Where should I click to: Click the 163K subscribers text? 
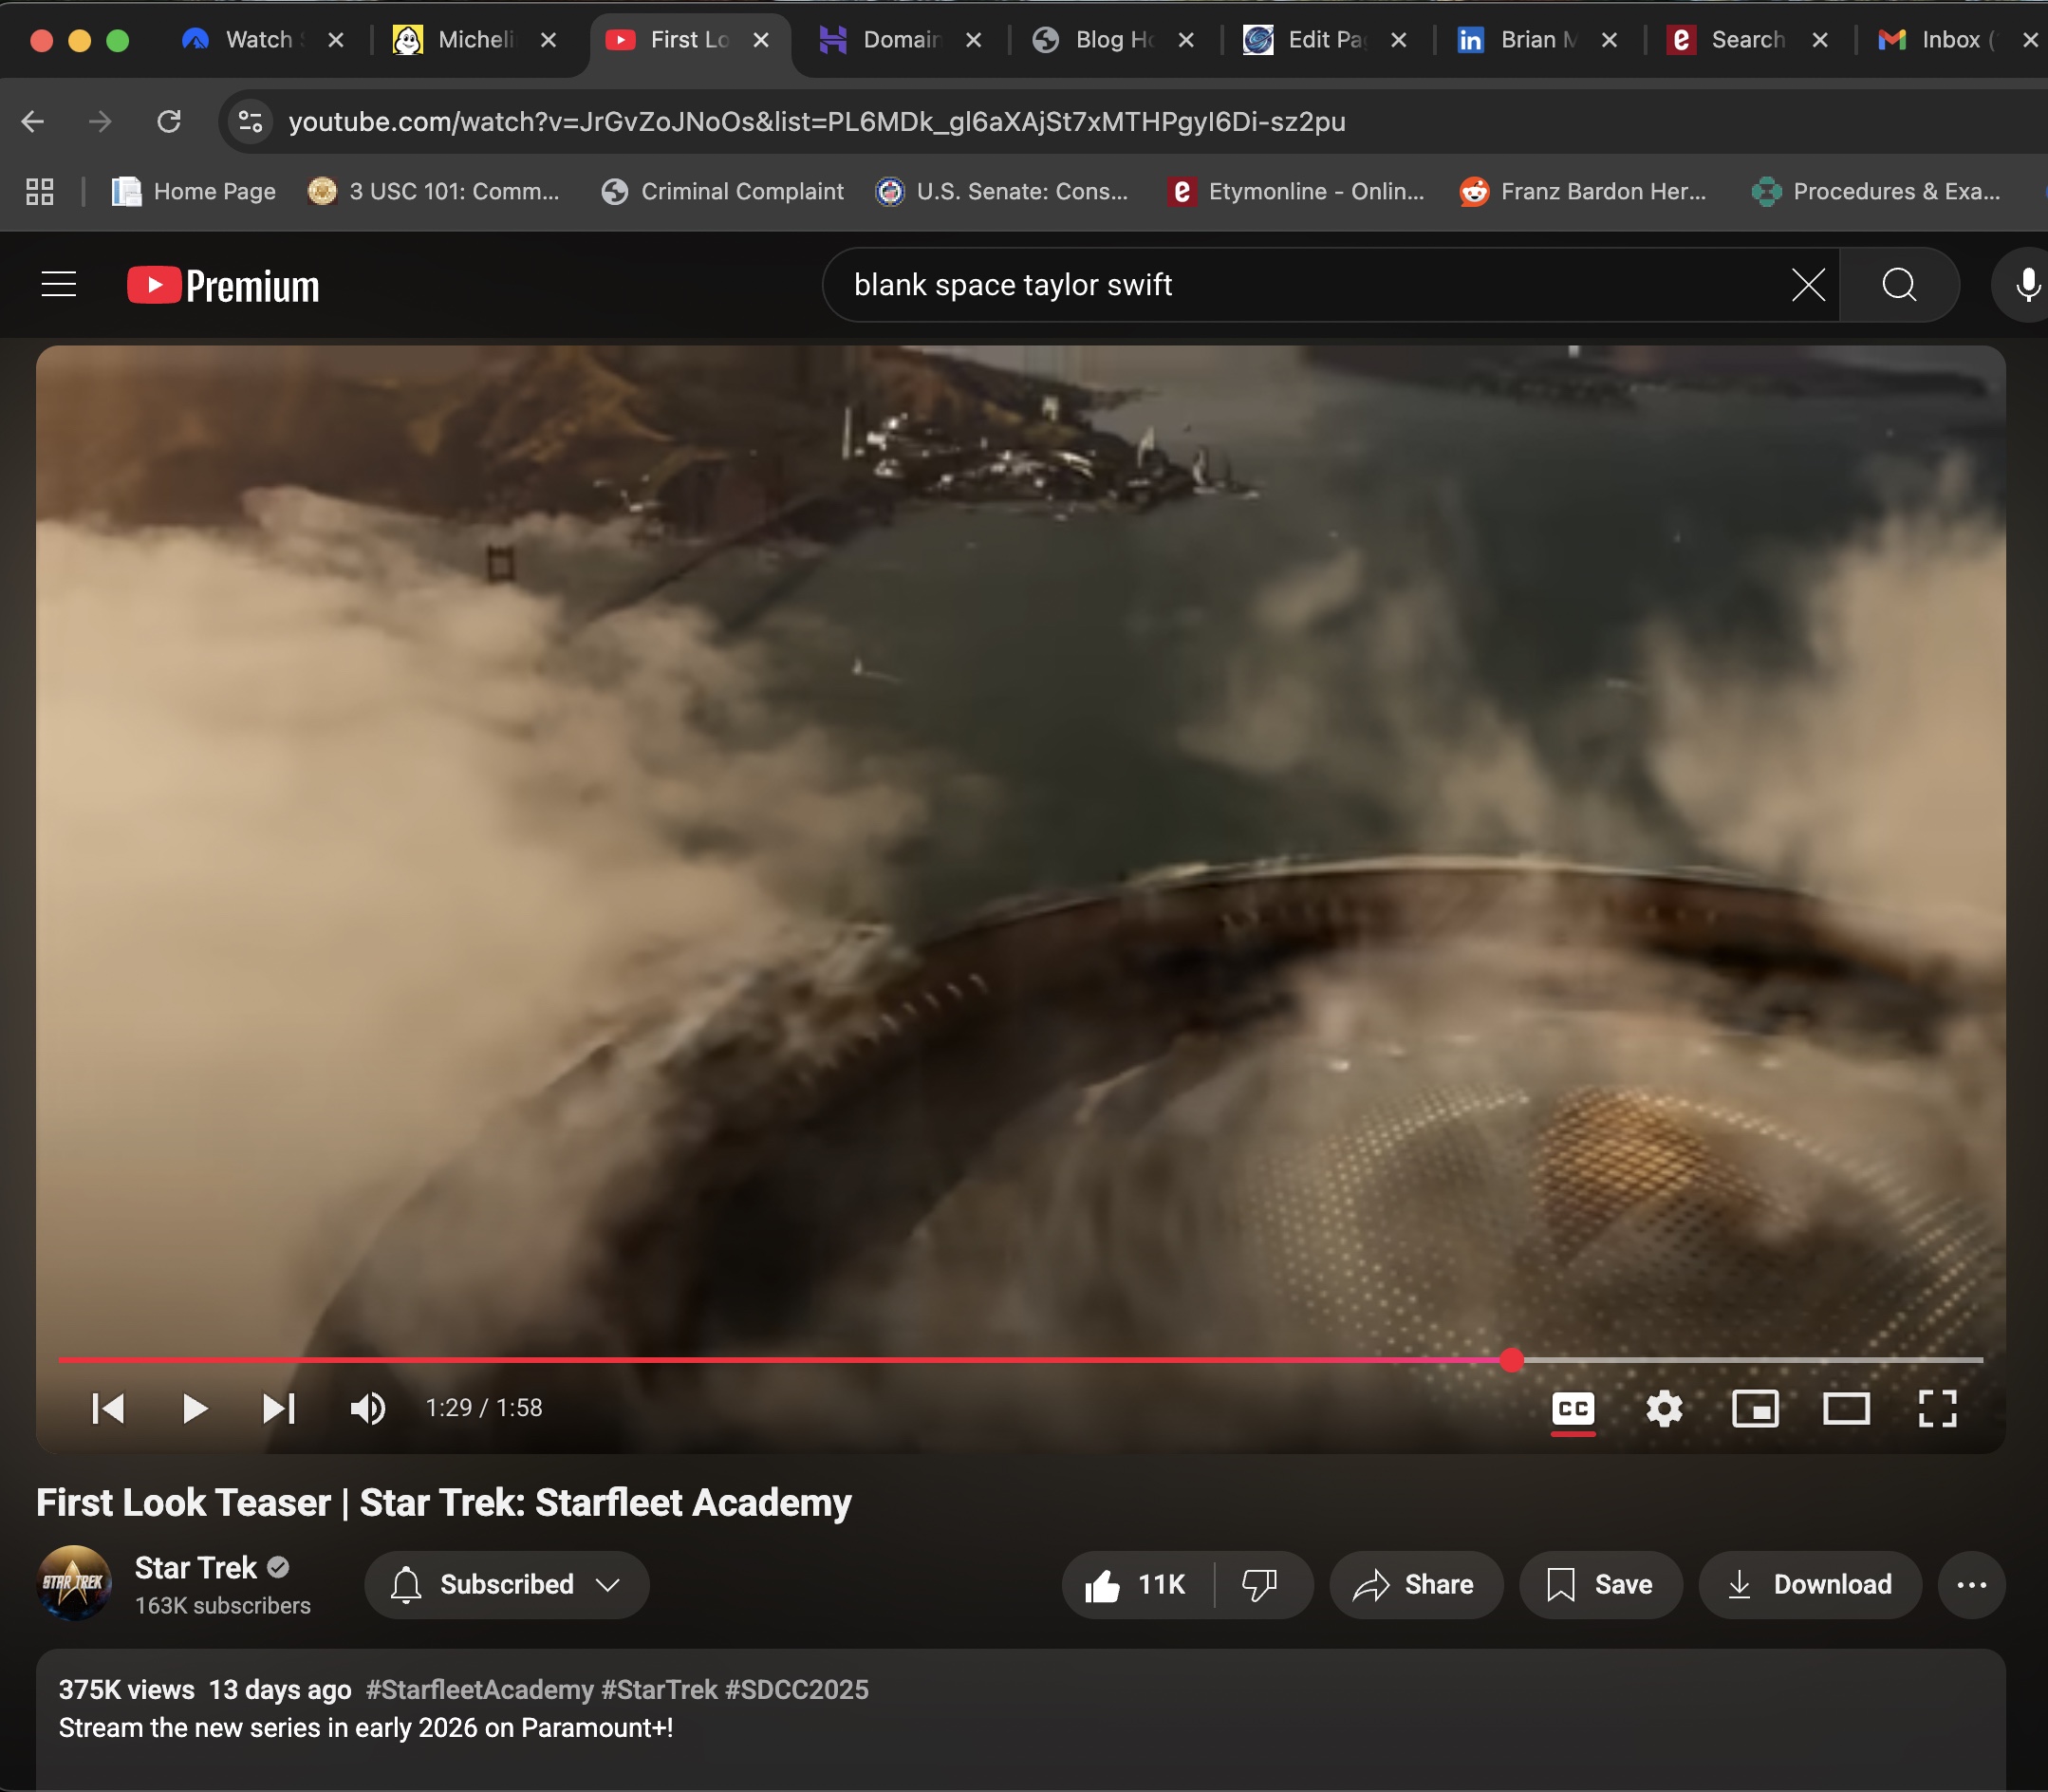point(223,1606)
